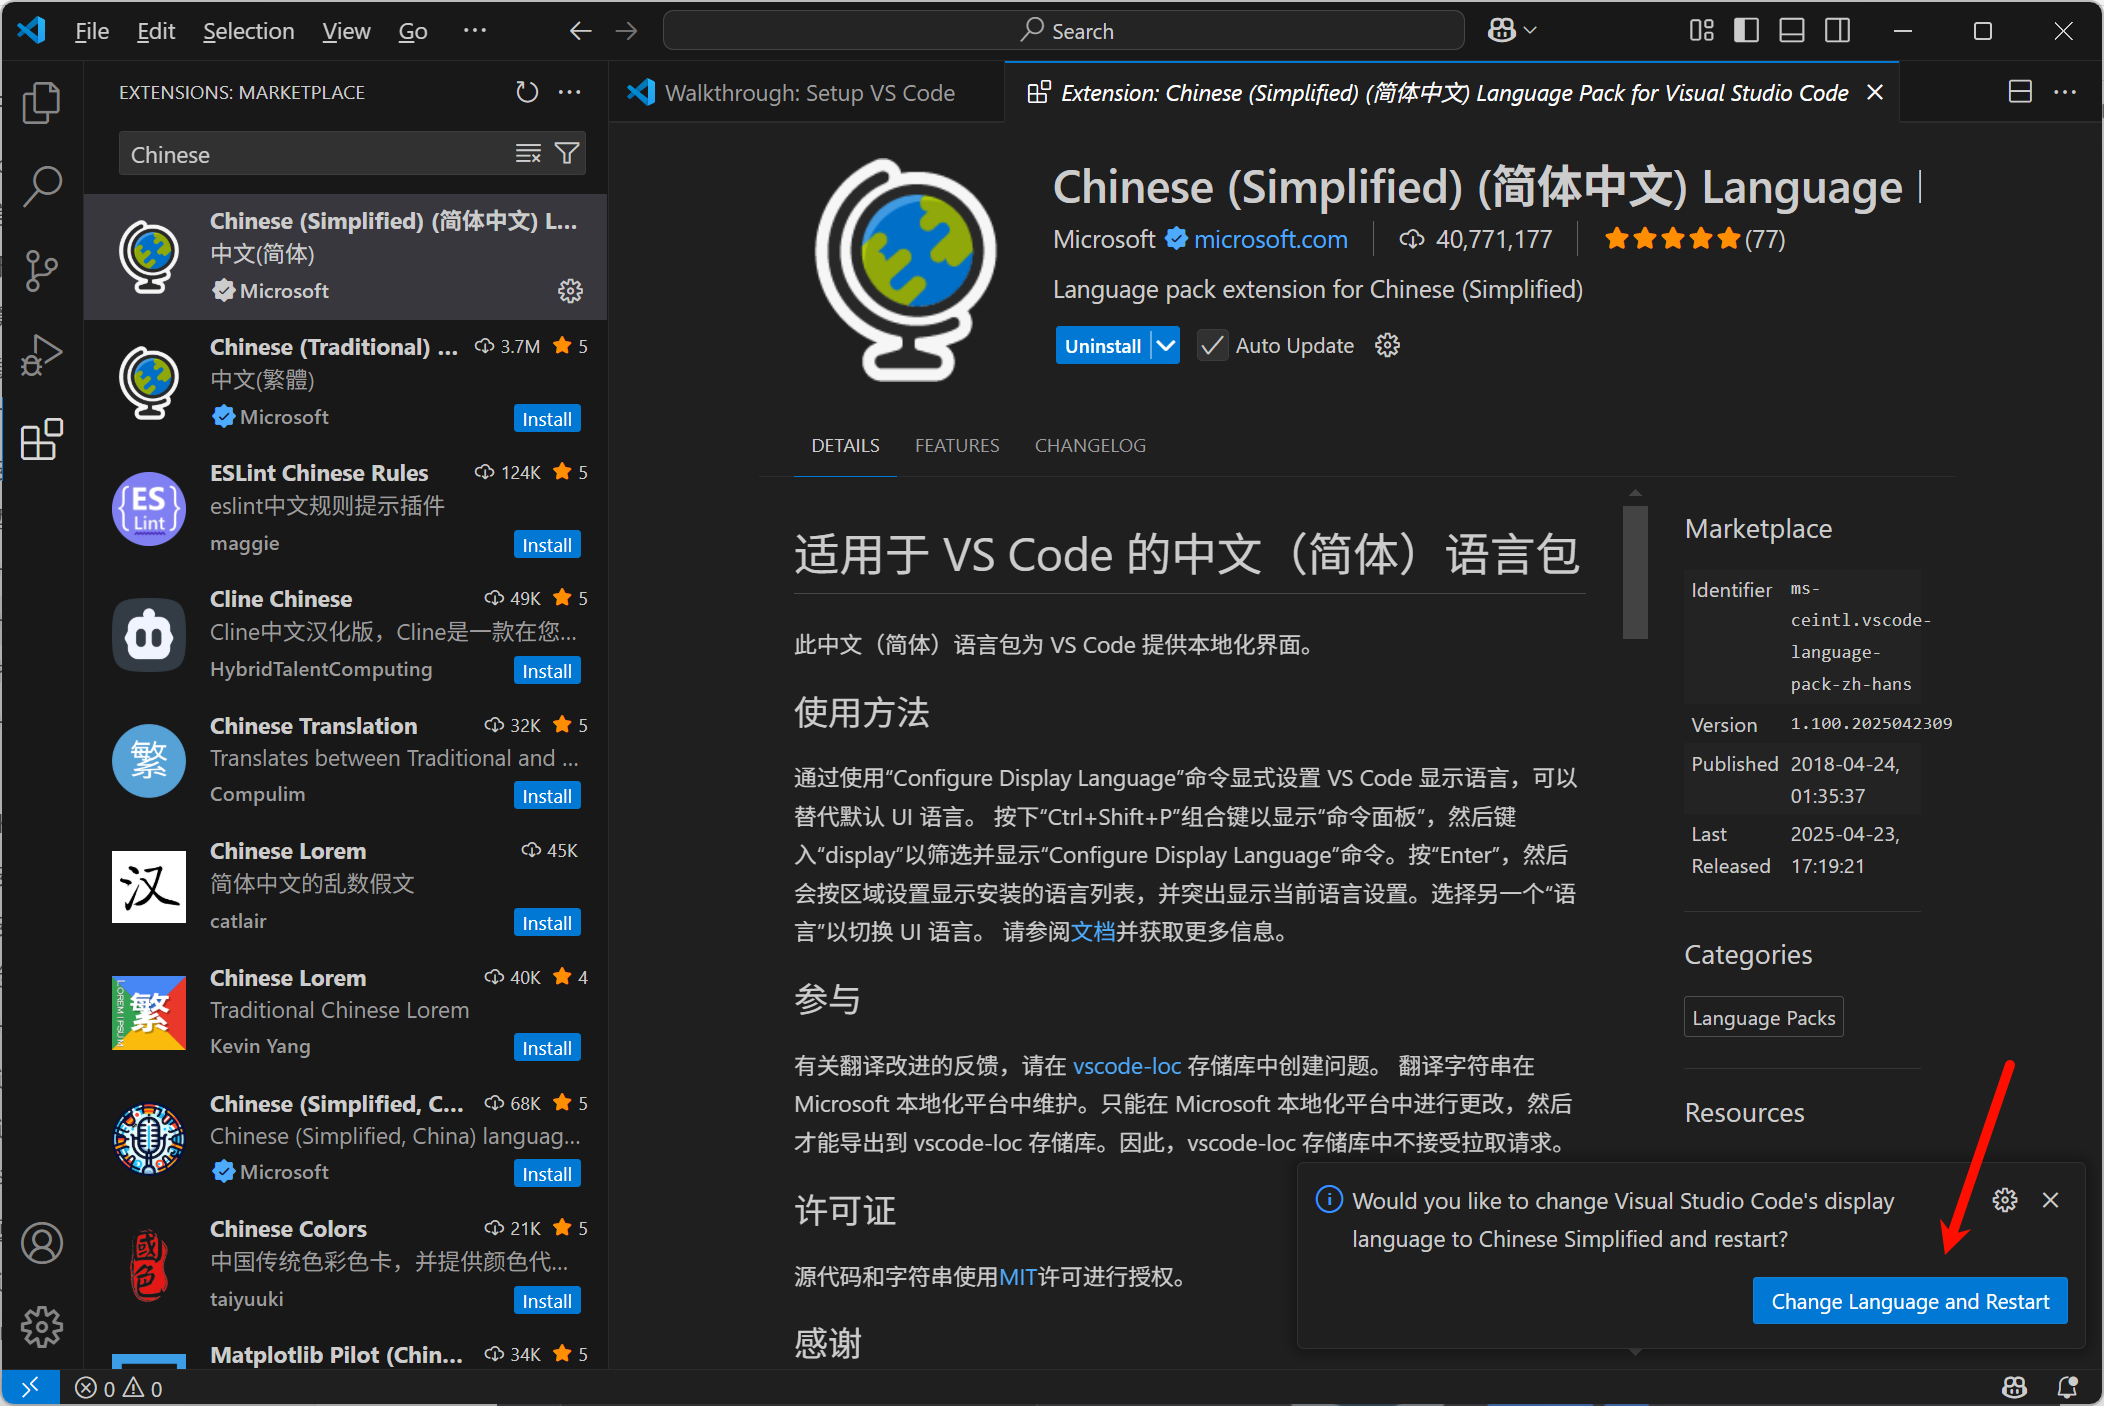Image resolution: width=2104 pixels, height=1406 pixels.
Task: Click the command center Search box
Action: pos(1064,31)
